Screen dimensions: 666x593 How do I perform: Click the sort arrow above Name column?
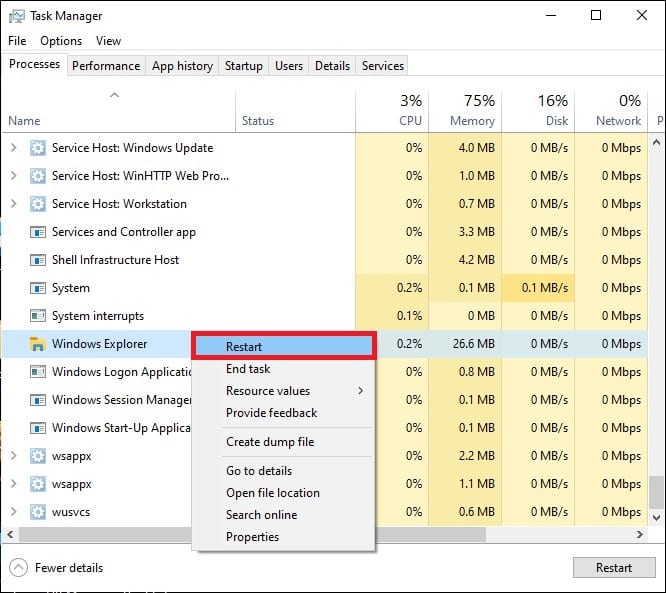114,95
